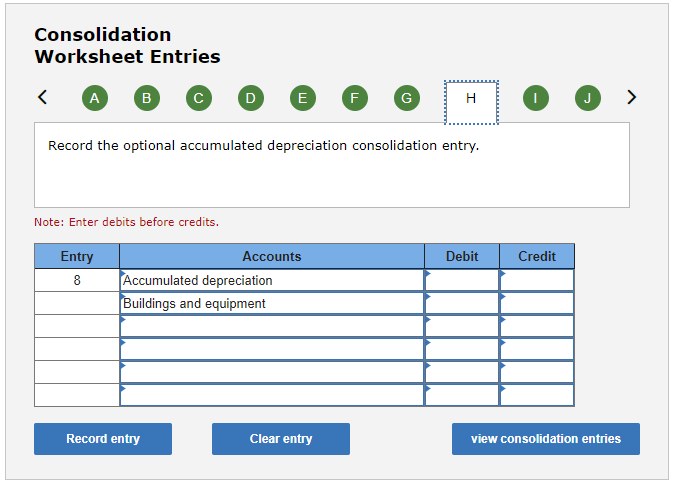This screenshot has width=699, height=498.
Task: Go to entry E circle
Action: click(x=303, y=98)
